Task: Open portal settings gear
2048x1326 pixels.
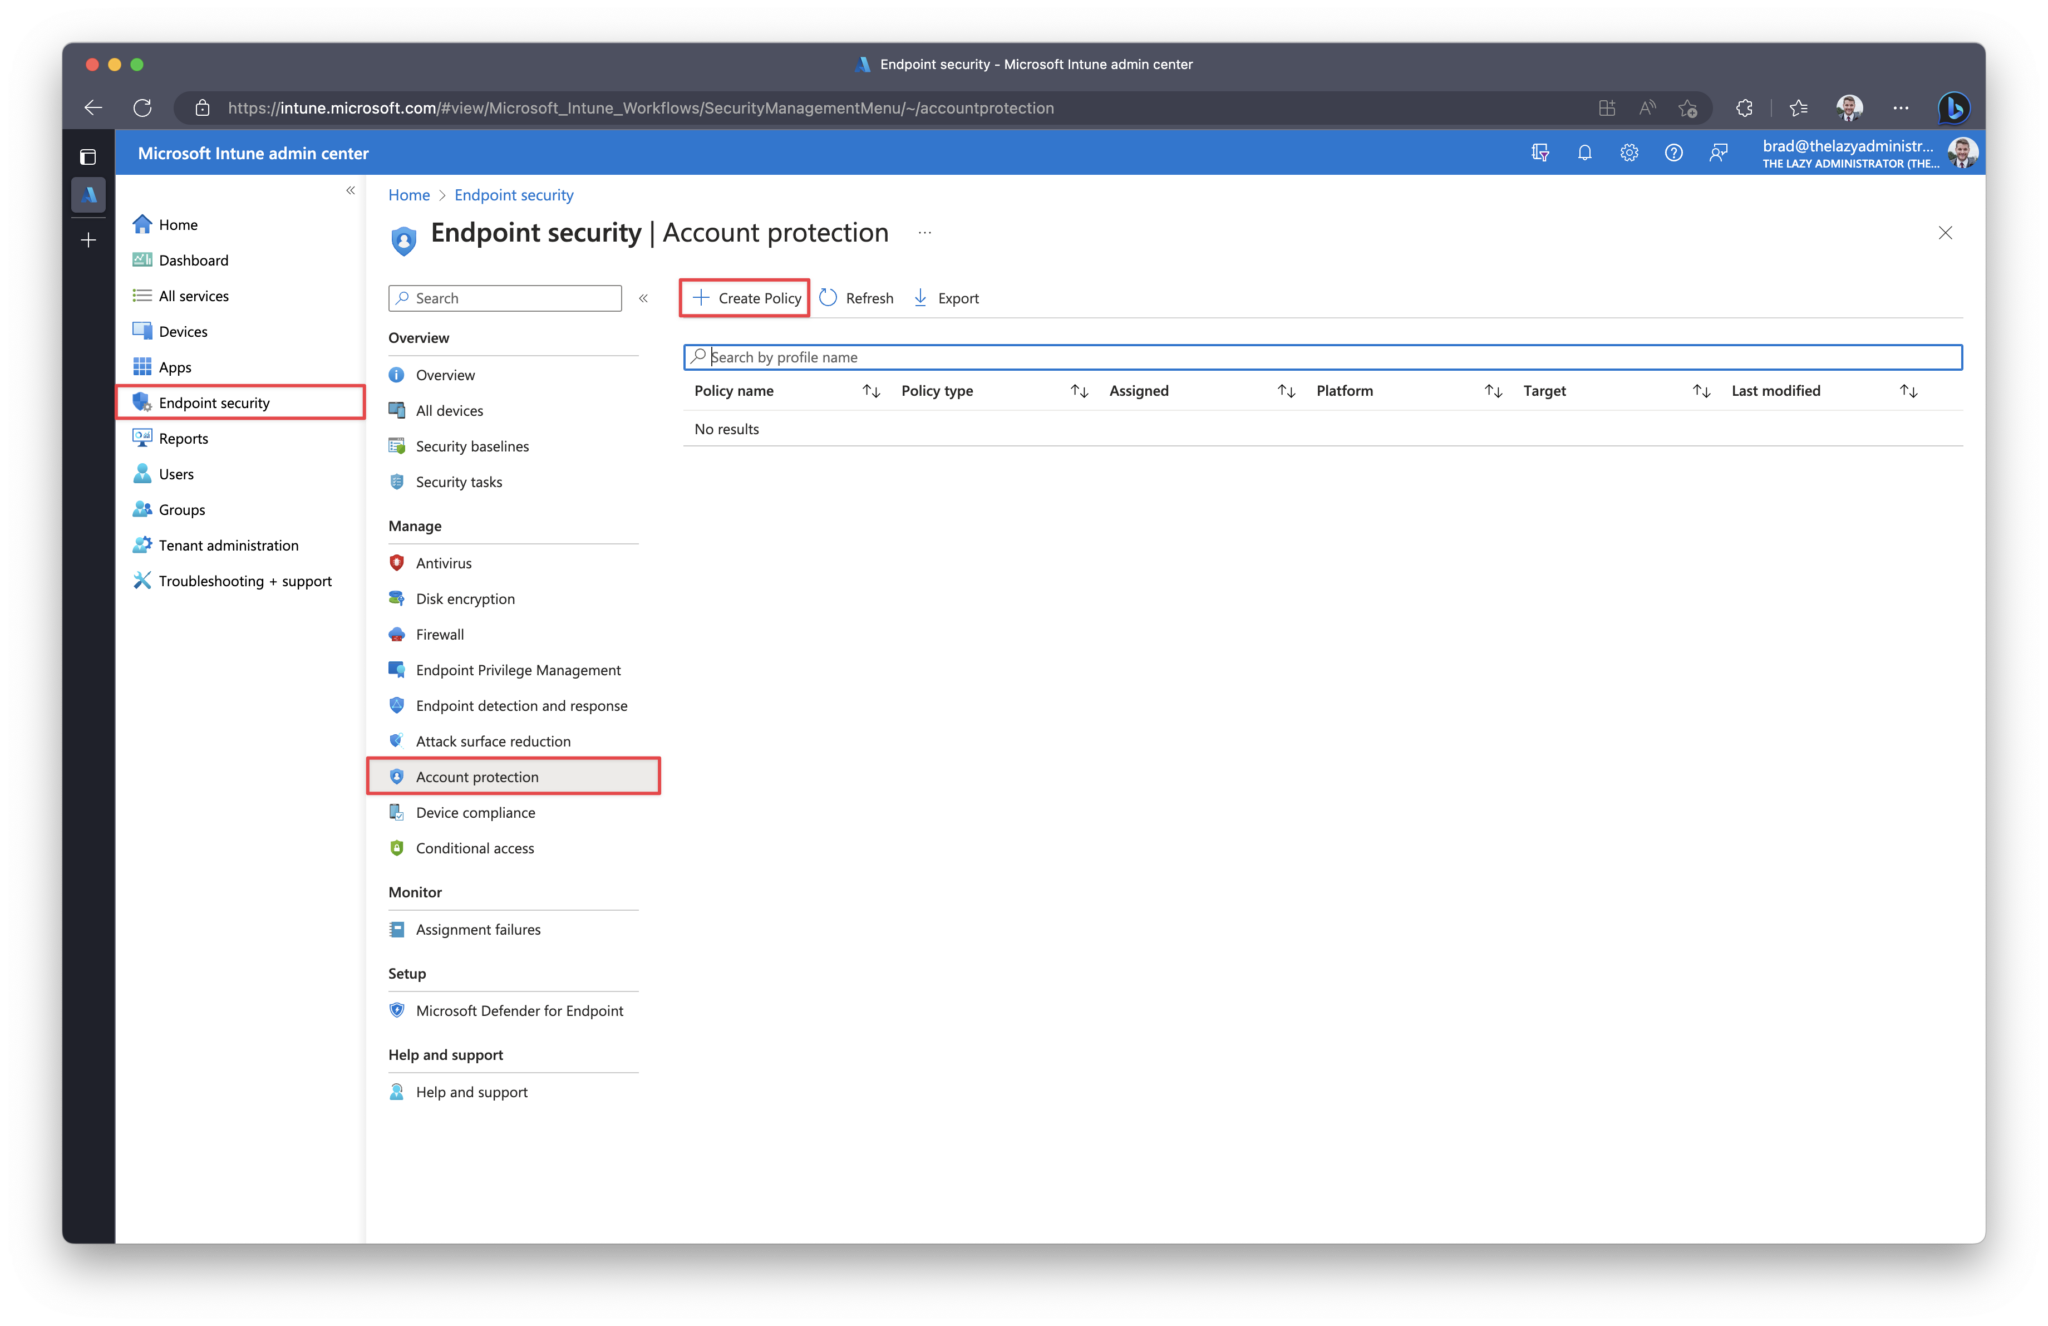Action: click(x=1629, y=153)
